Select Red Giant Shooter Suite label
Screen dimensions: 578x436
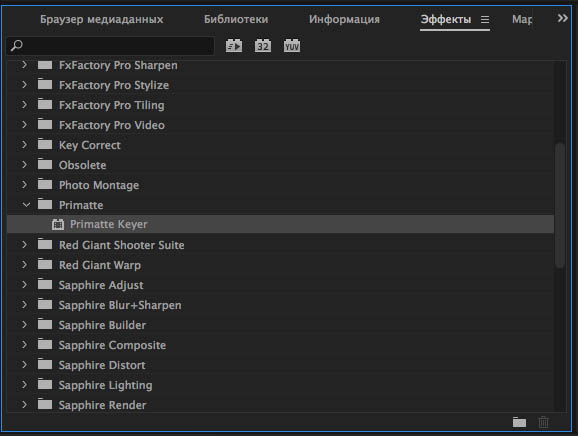point(121,245)
